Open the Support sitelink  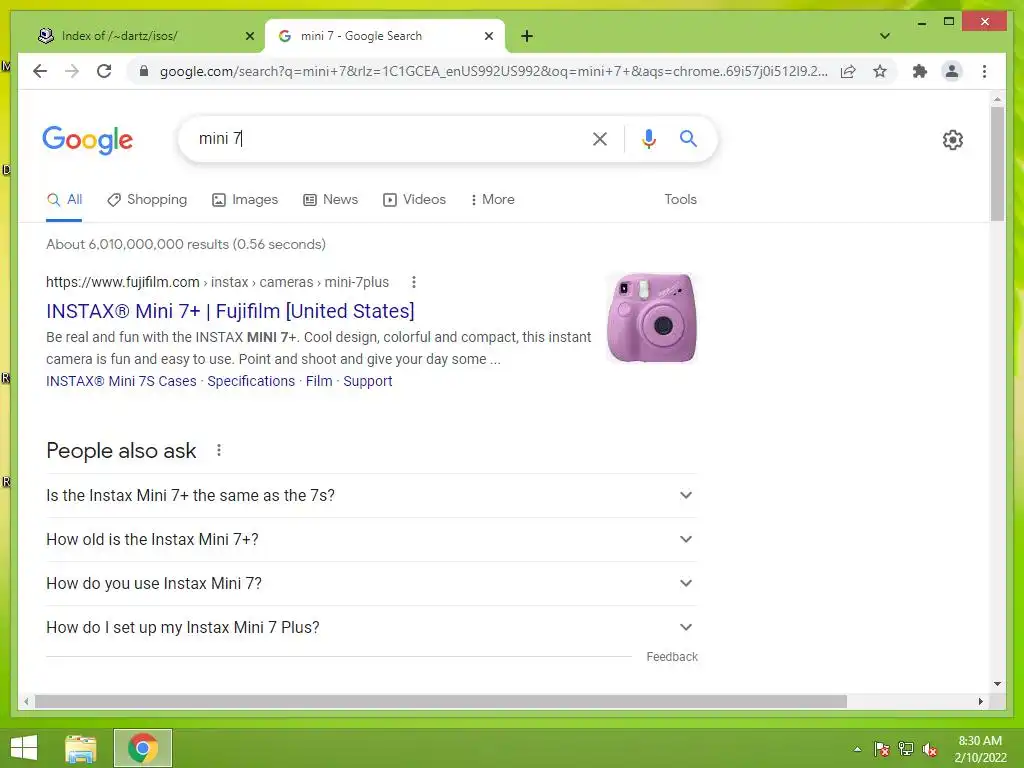pos(368,381)
